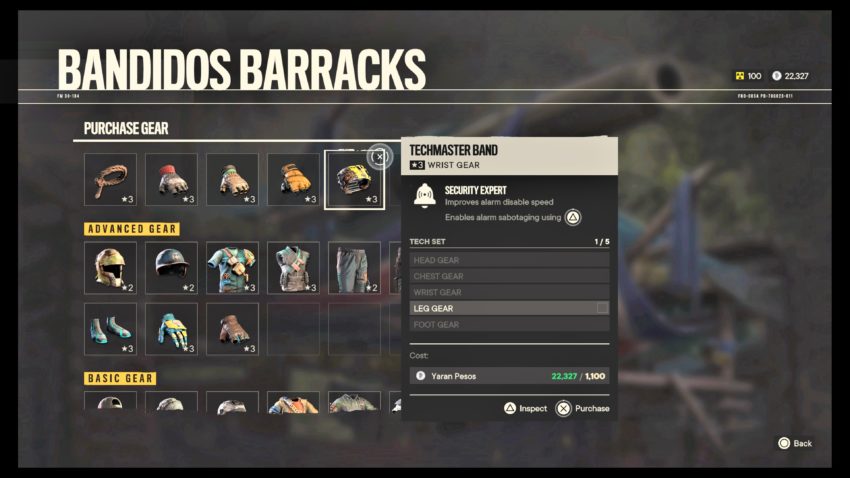Select the Head Gear set row

(509, 260)
